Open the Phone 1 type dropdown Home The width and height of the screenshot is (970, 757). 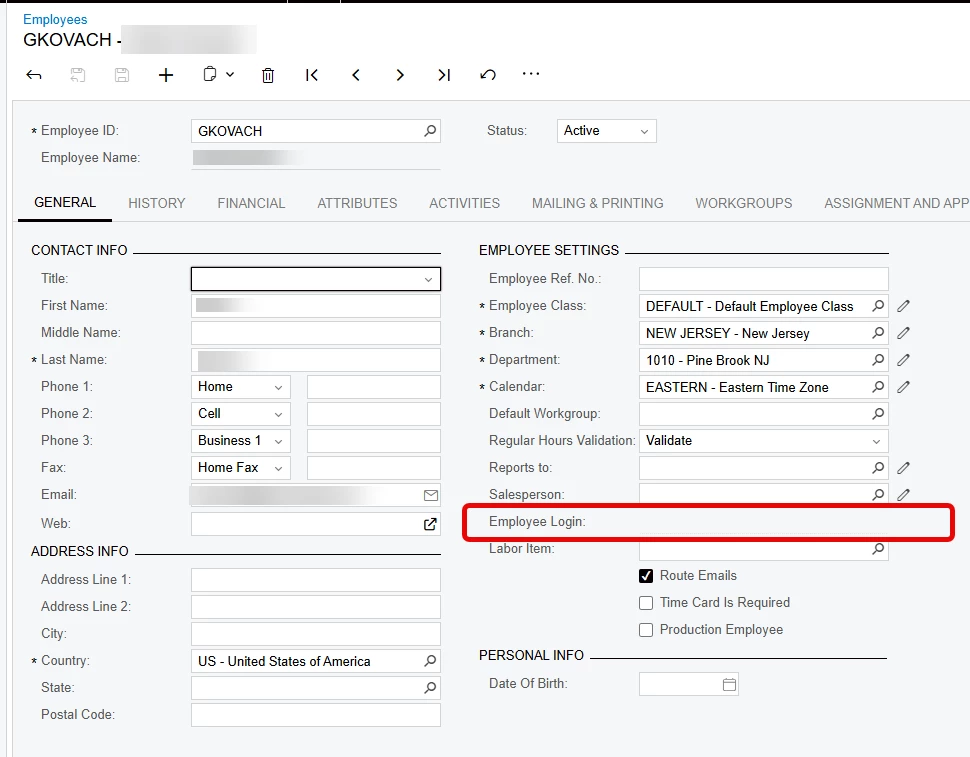[241, 387]
